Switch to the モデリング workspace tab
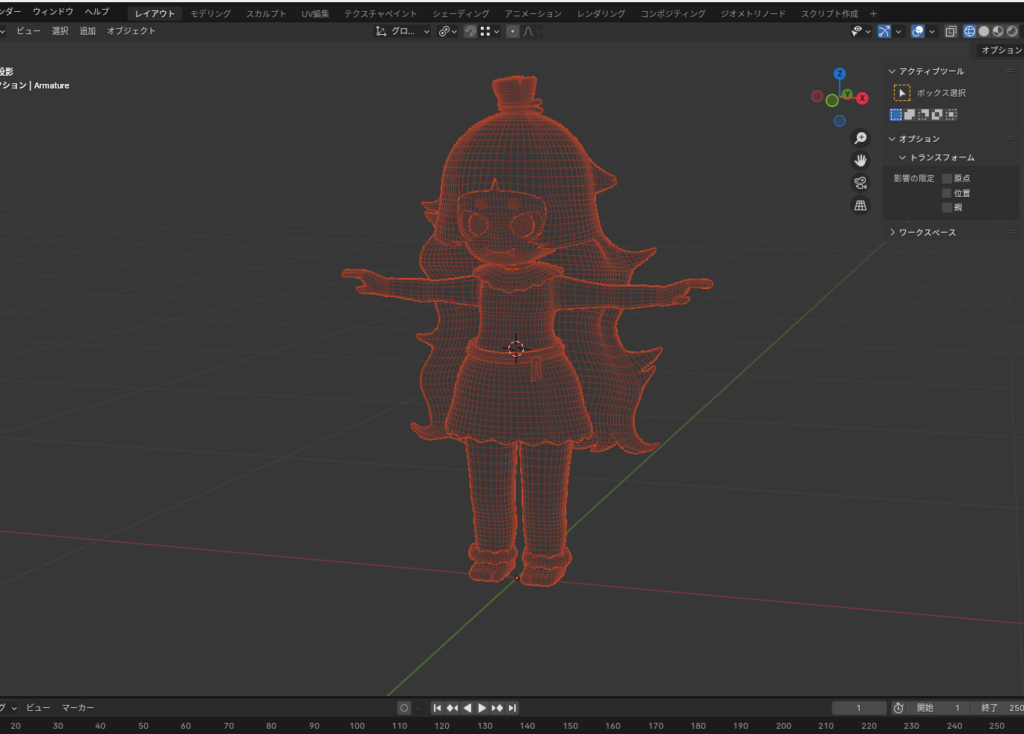 [210, 14]
